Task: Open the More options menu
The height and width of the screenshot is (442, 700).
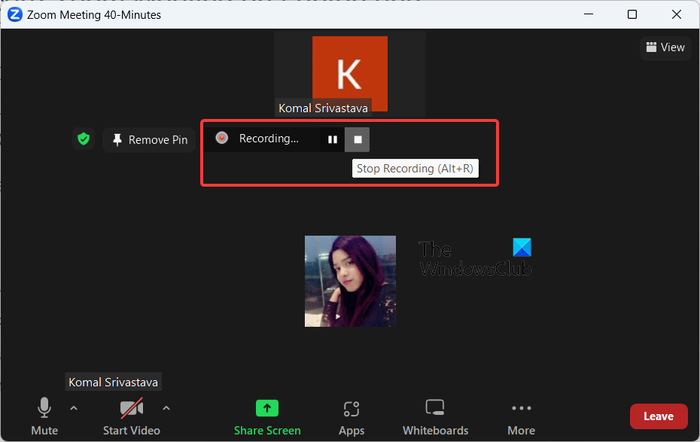Action: (x=521, y=417)
